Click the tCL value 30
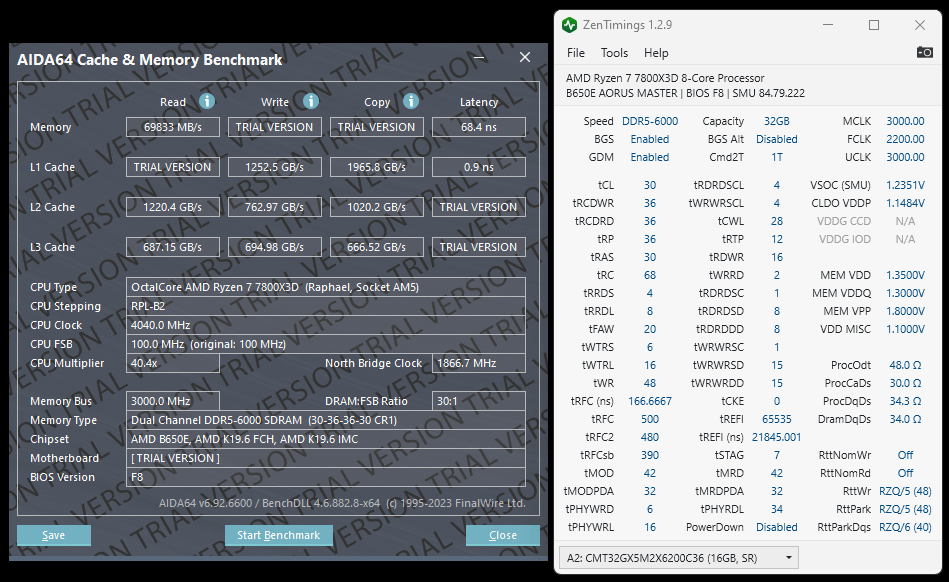Screen dimensions: 949x582 pyautogui.click(x=649, y=185)
